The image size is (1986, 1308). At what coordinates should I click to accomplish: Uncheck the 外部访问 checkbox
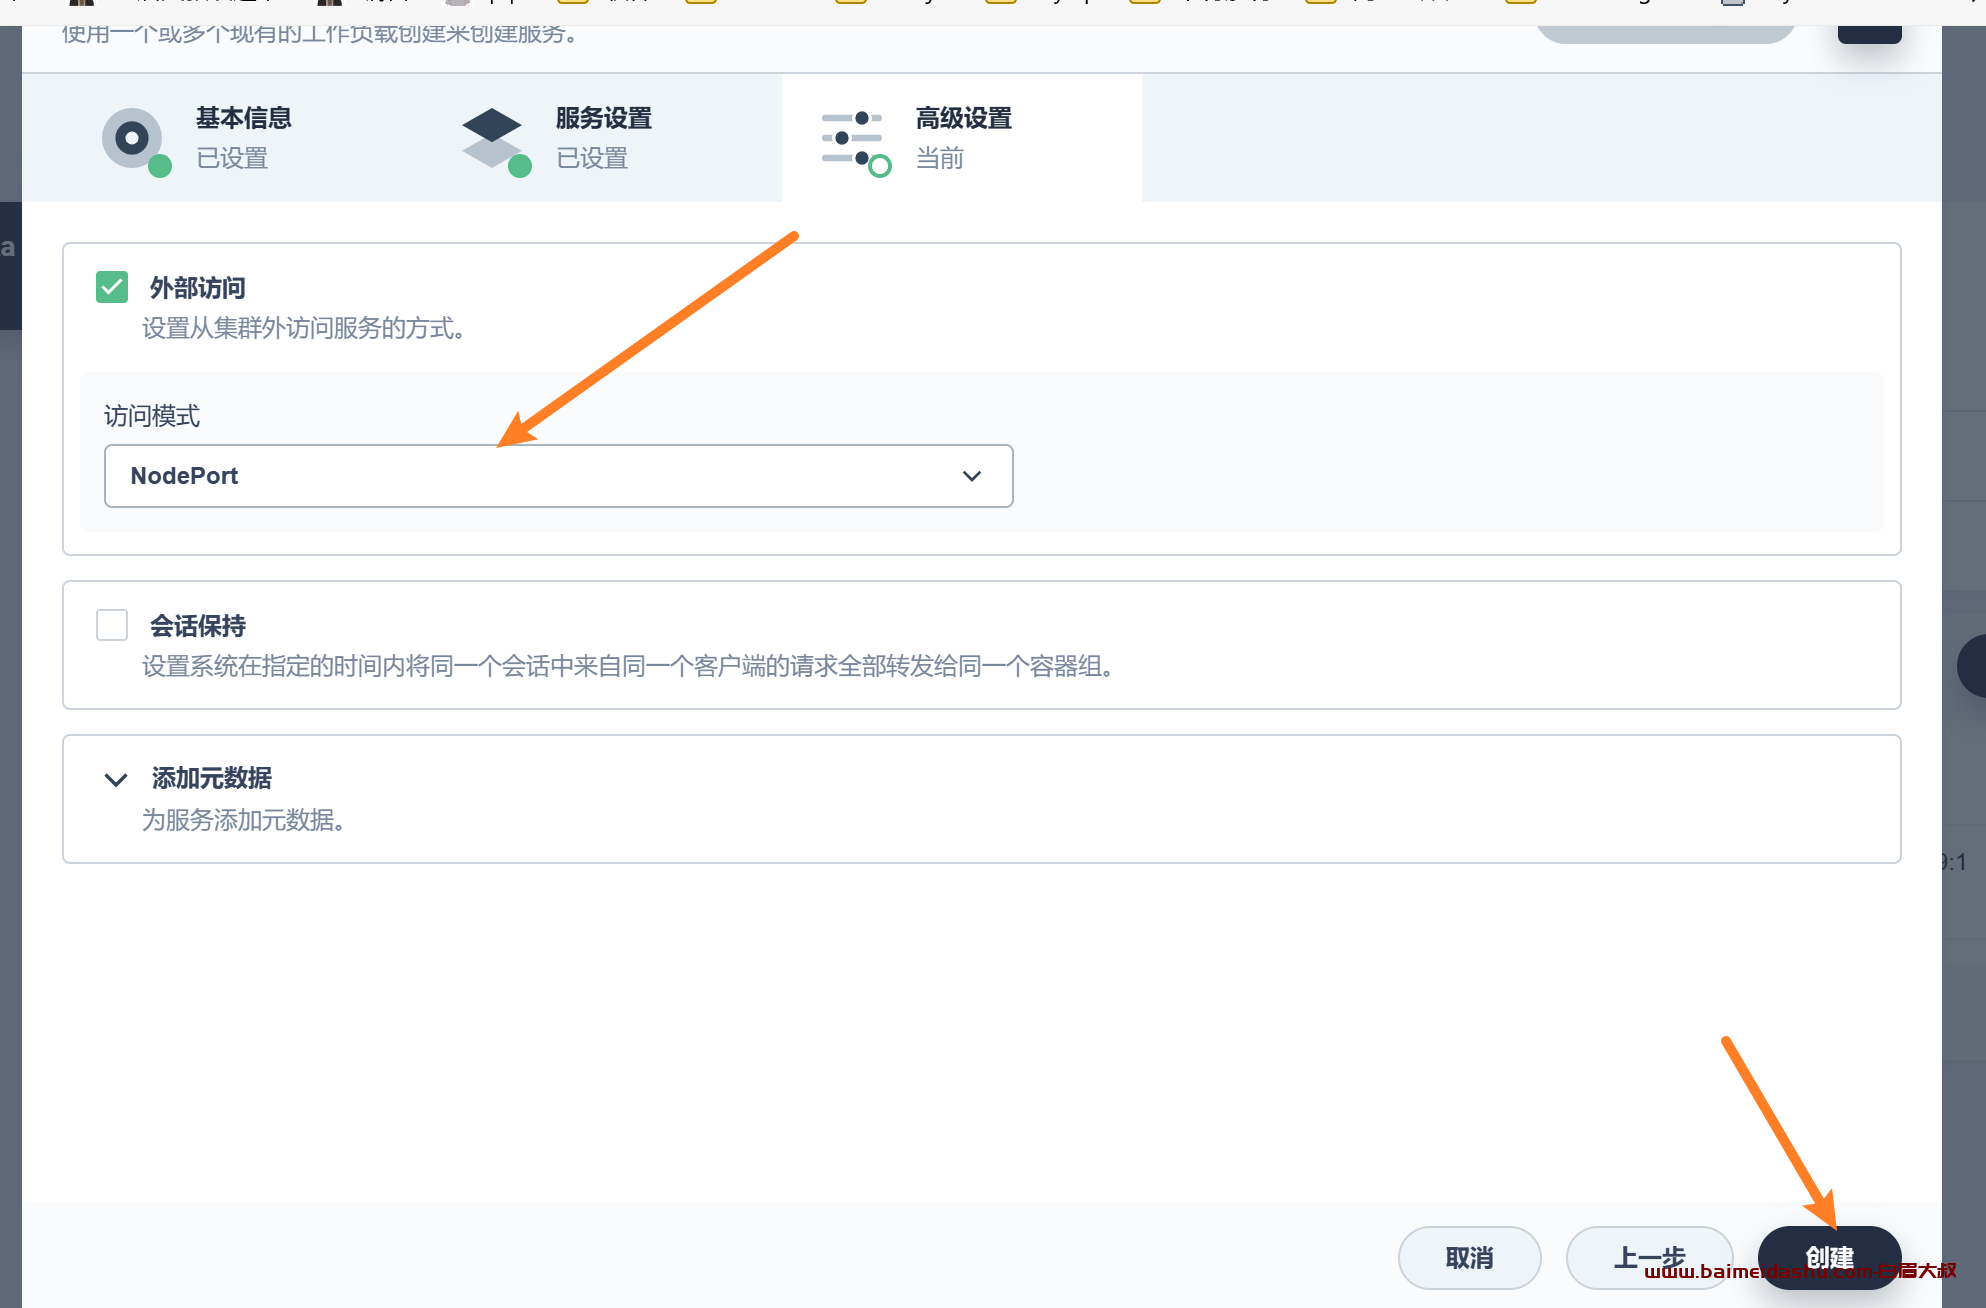pyautogui.click(x=112, y=287)
